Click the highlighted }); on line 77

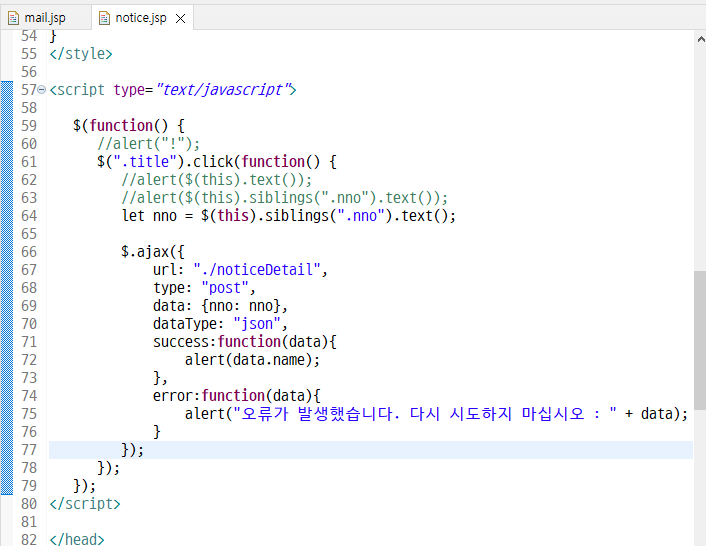(x=132, y=450)
